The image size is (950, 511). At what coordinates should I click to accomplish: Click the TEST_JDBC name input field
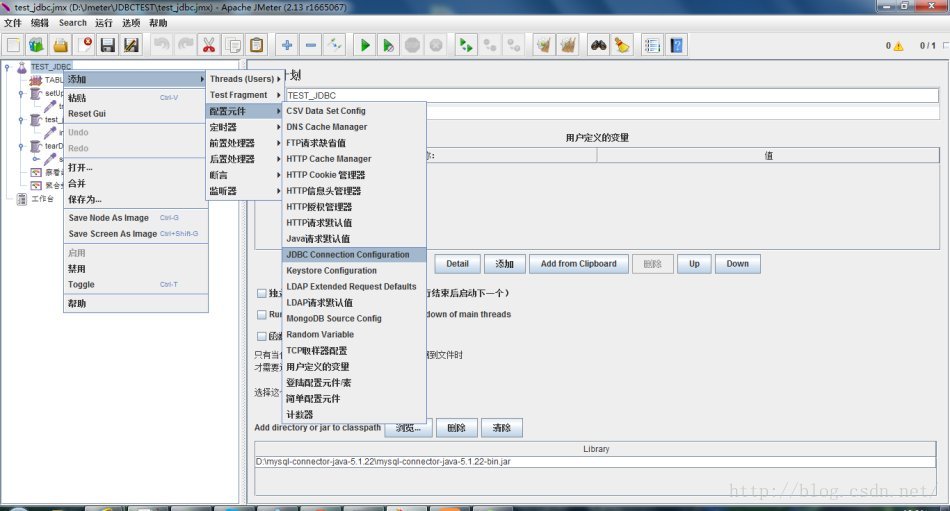point(612,95)
